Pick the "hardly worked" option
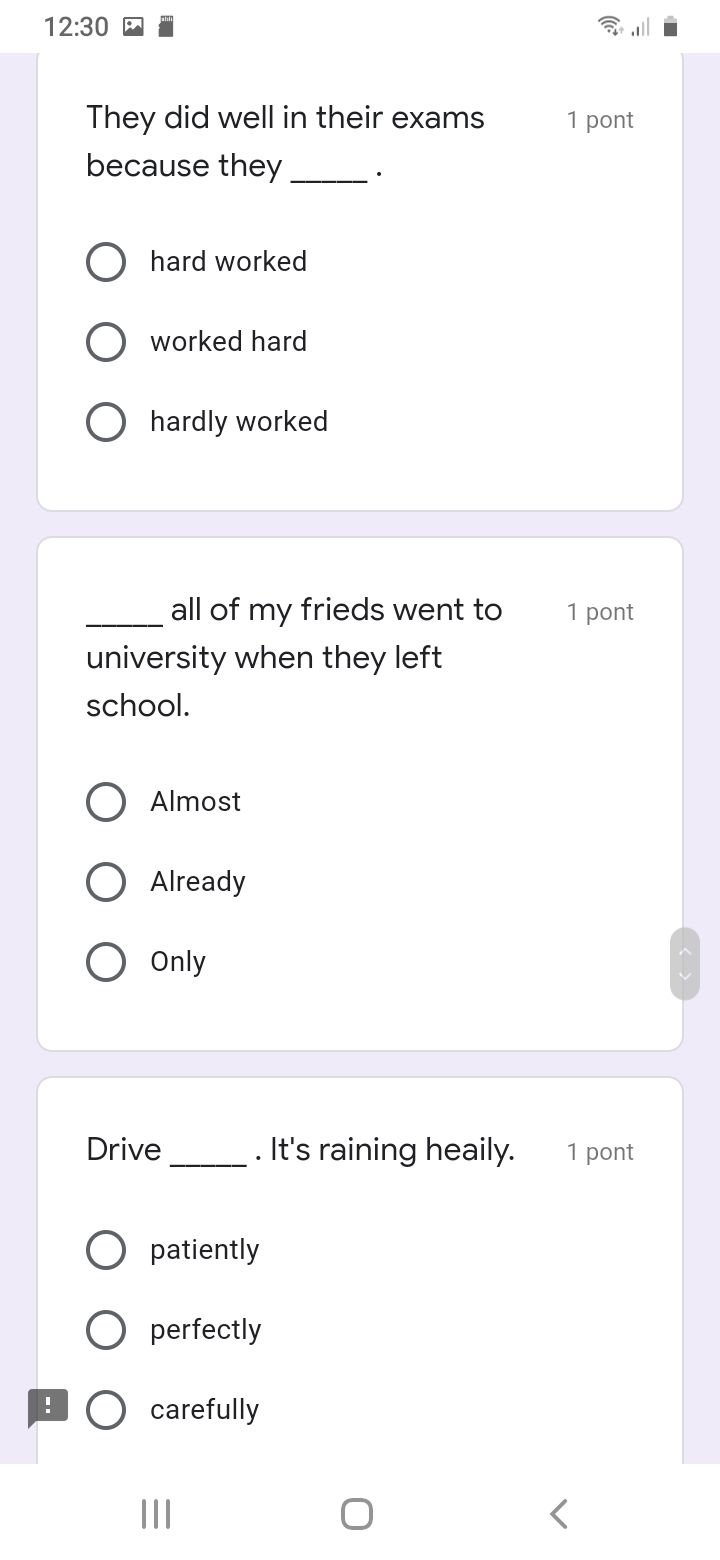Image resolution: width=720 pixels, height=1560 pixels. pyautogui.click(x=106, y=422)
